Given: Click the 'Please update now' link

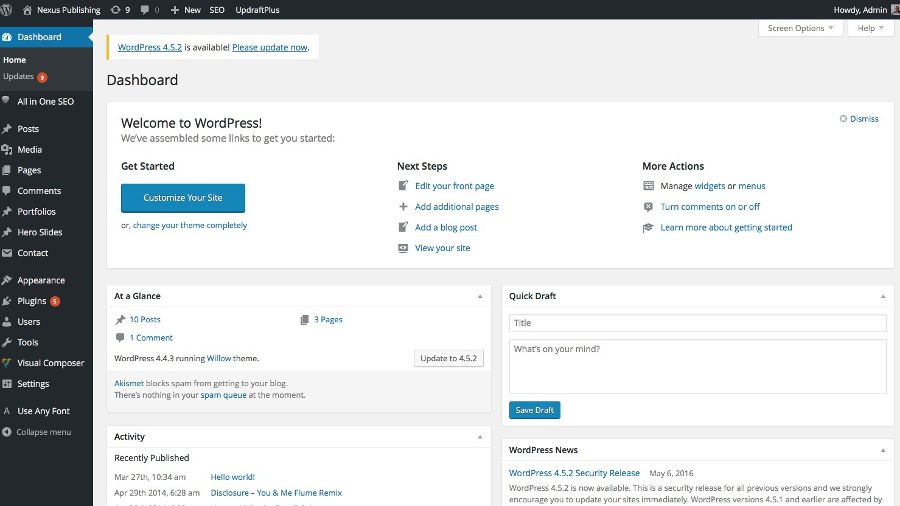Looking at the screenshot, I should click(269, 47).
